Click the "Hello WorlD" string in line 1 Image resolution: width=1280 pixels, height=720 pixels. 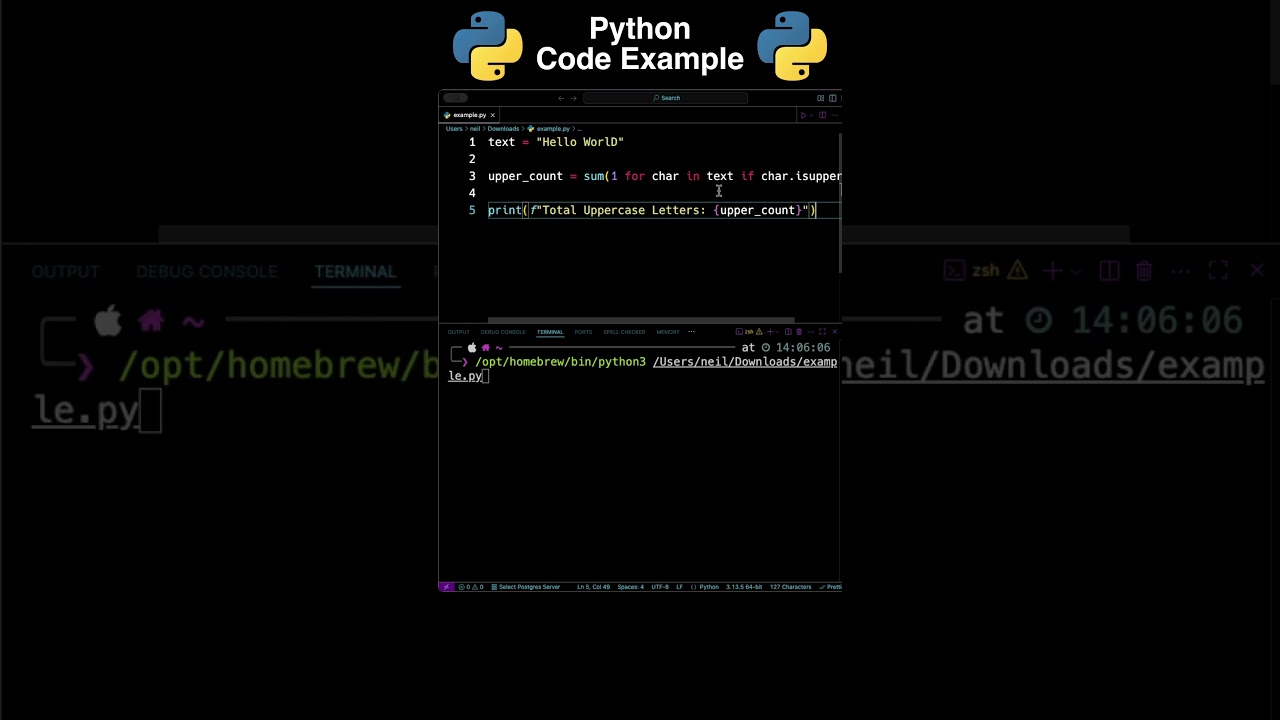click(x=580, y=142)
